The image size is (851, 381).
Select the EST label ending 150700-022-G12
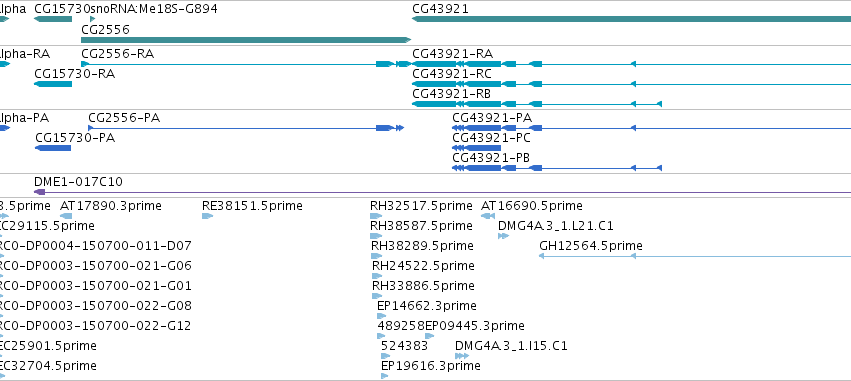coord(96,326)
